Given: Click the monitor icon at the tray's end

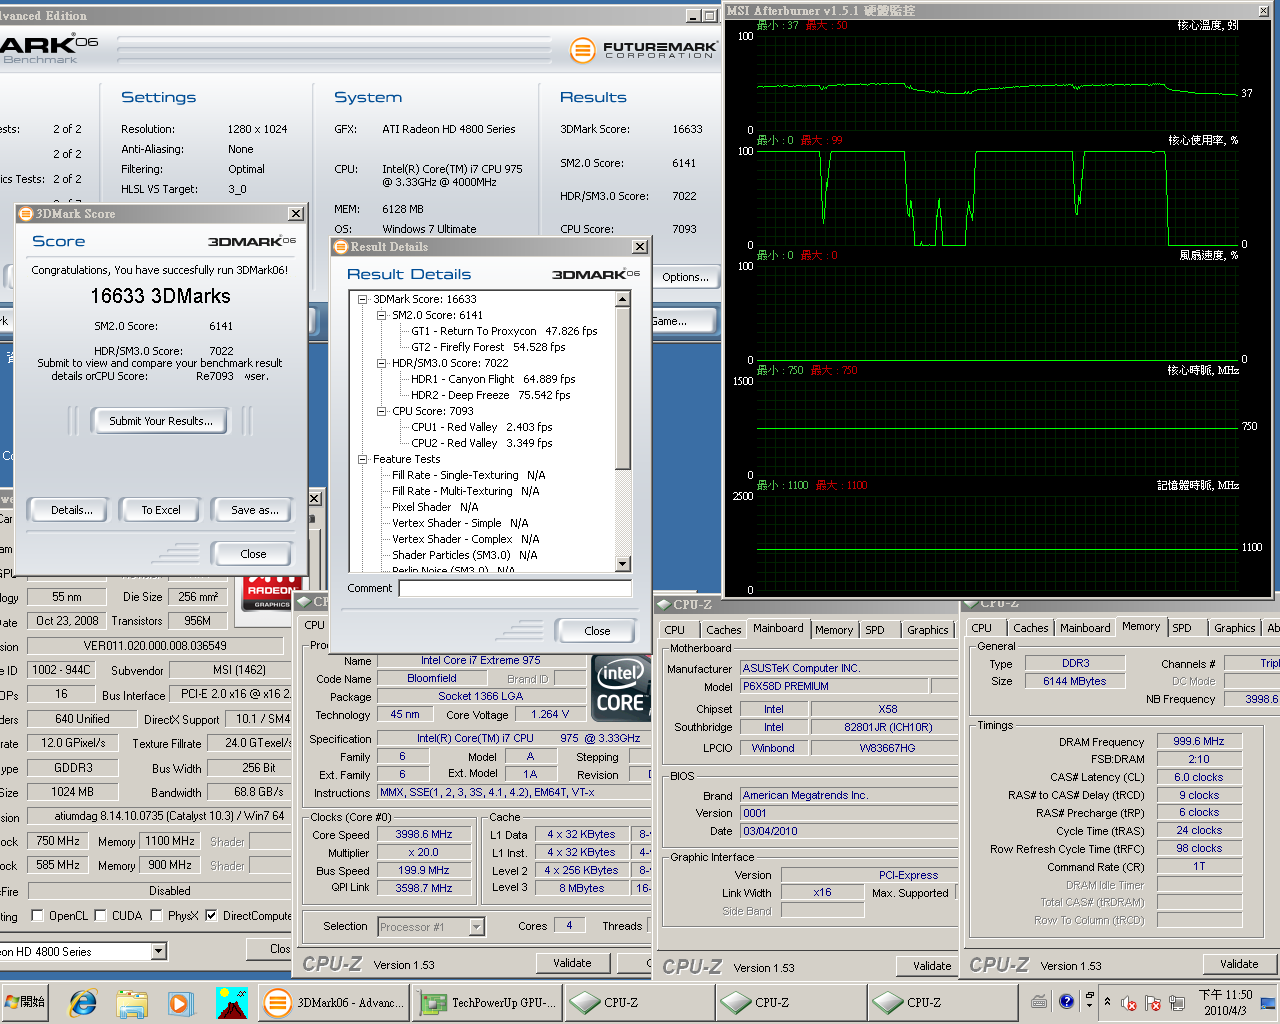Looking at the screenshot, I should point(1268,1002).
